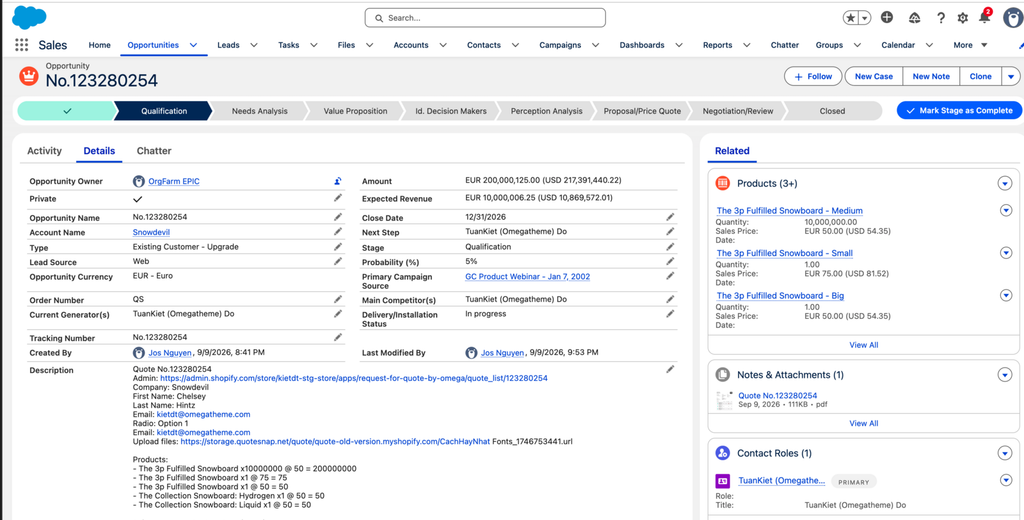Select the Needs Analysis stage in path
This screenshot has height=520, width=1024.
coord(259,111)
